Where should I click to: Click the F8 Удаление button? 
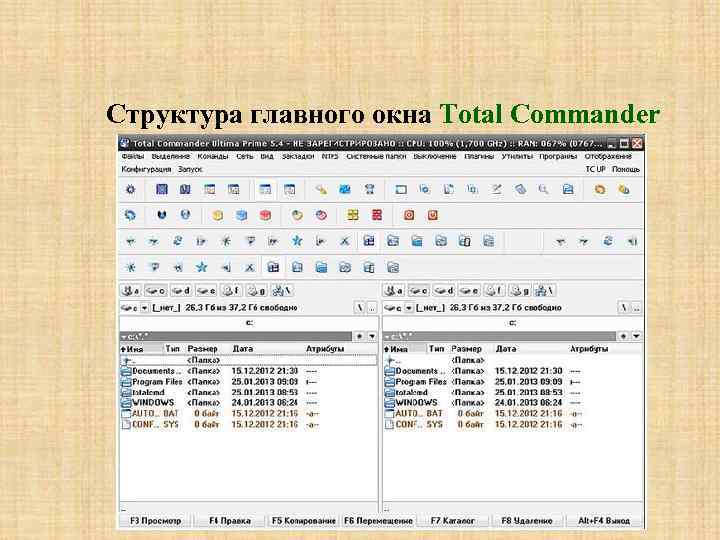(x=527, y=521)
